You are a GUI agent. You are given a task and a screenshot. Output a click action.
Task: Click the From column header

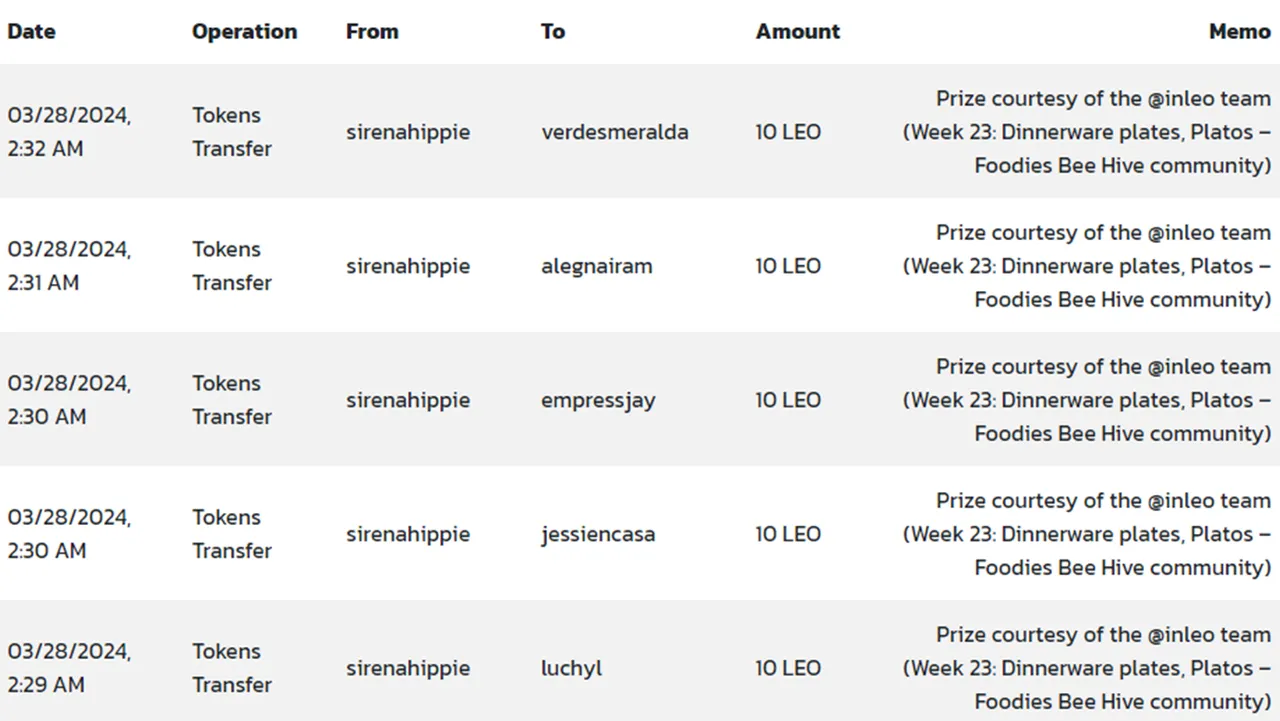[x=372, y=31]
